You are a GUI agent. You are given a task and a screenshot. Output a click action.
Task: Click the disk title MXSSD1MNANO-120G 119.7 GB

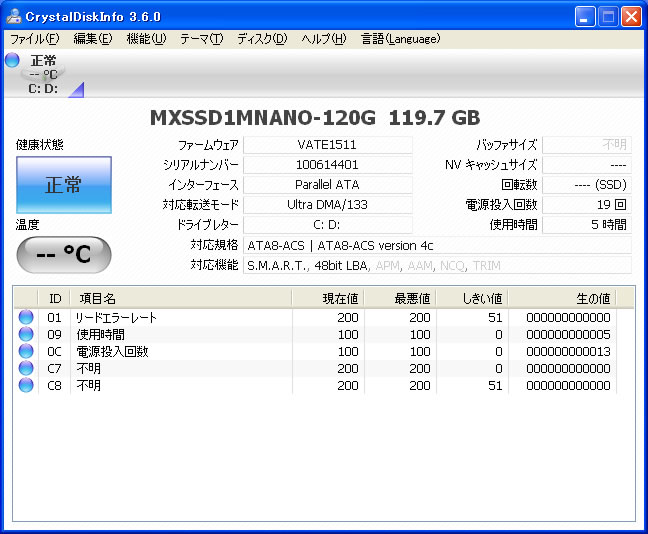[315, 118]
